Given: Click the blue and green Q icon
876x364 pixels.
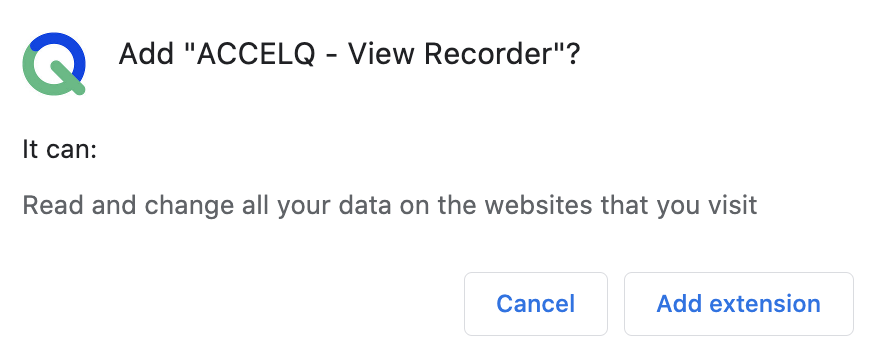Looking at the screenshot, I should tap(54, 64).
